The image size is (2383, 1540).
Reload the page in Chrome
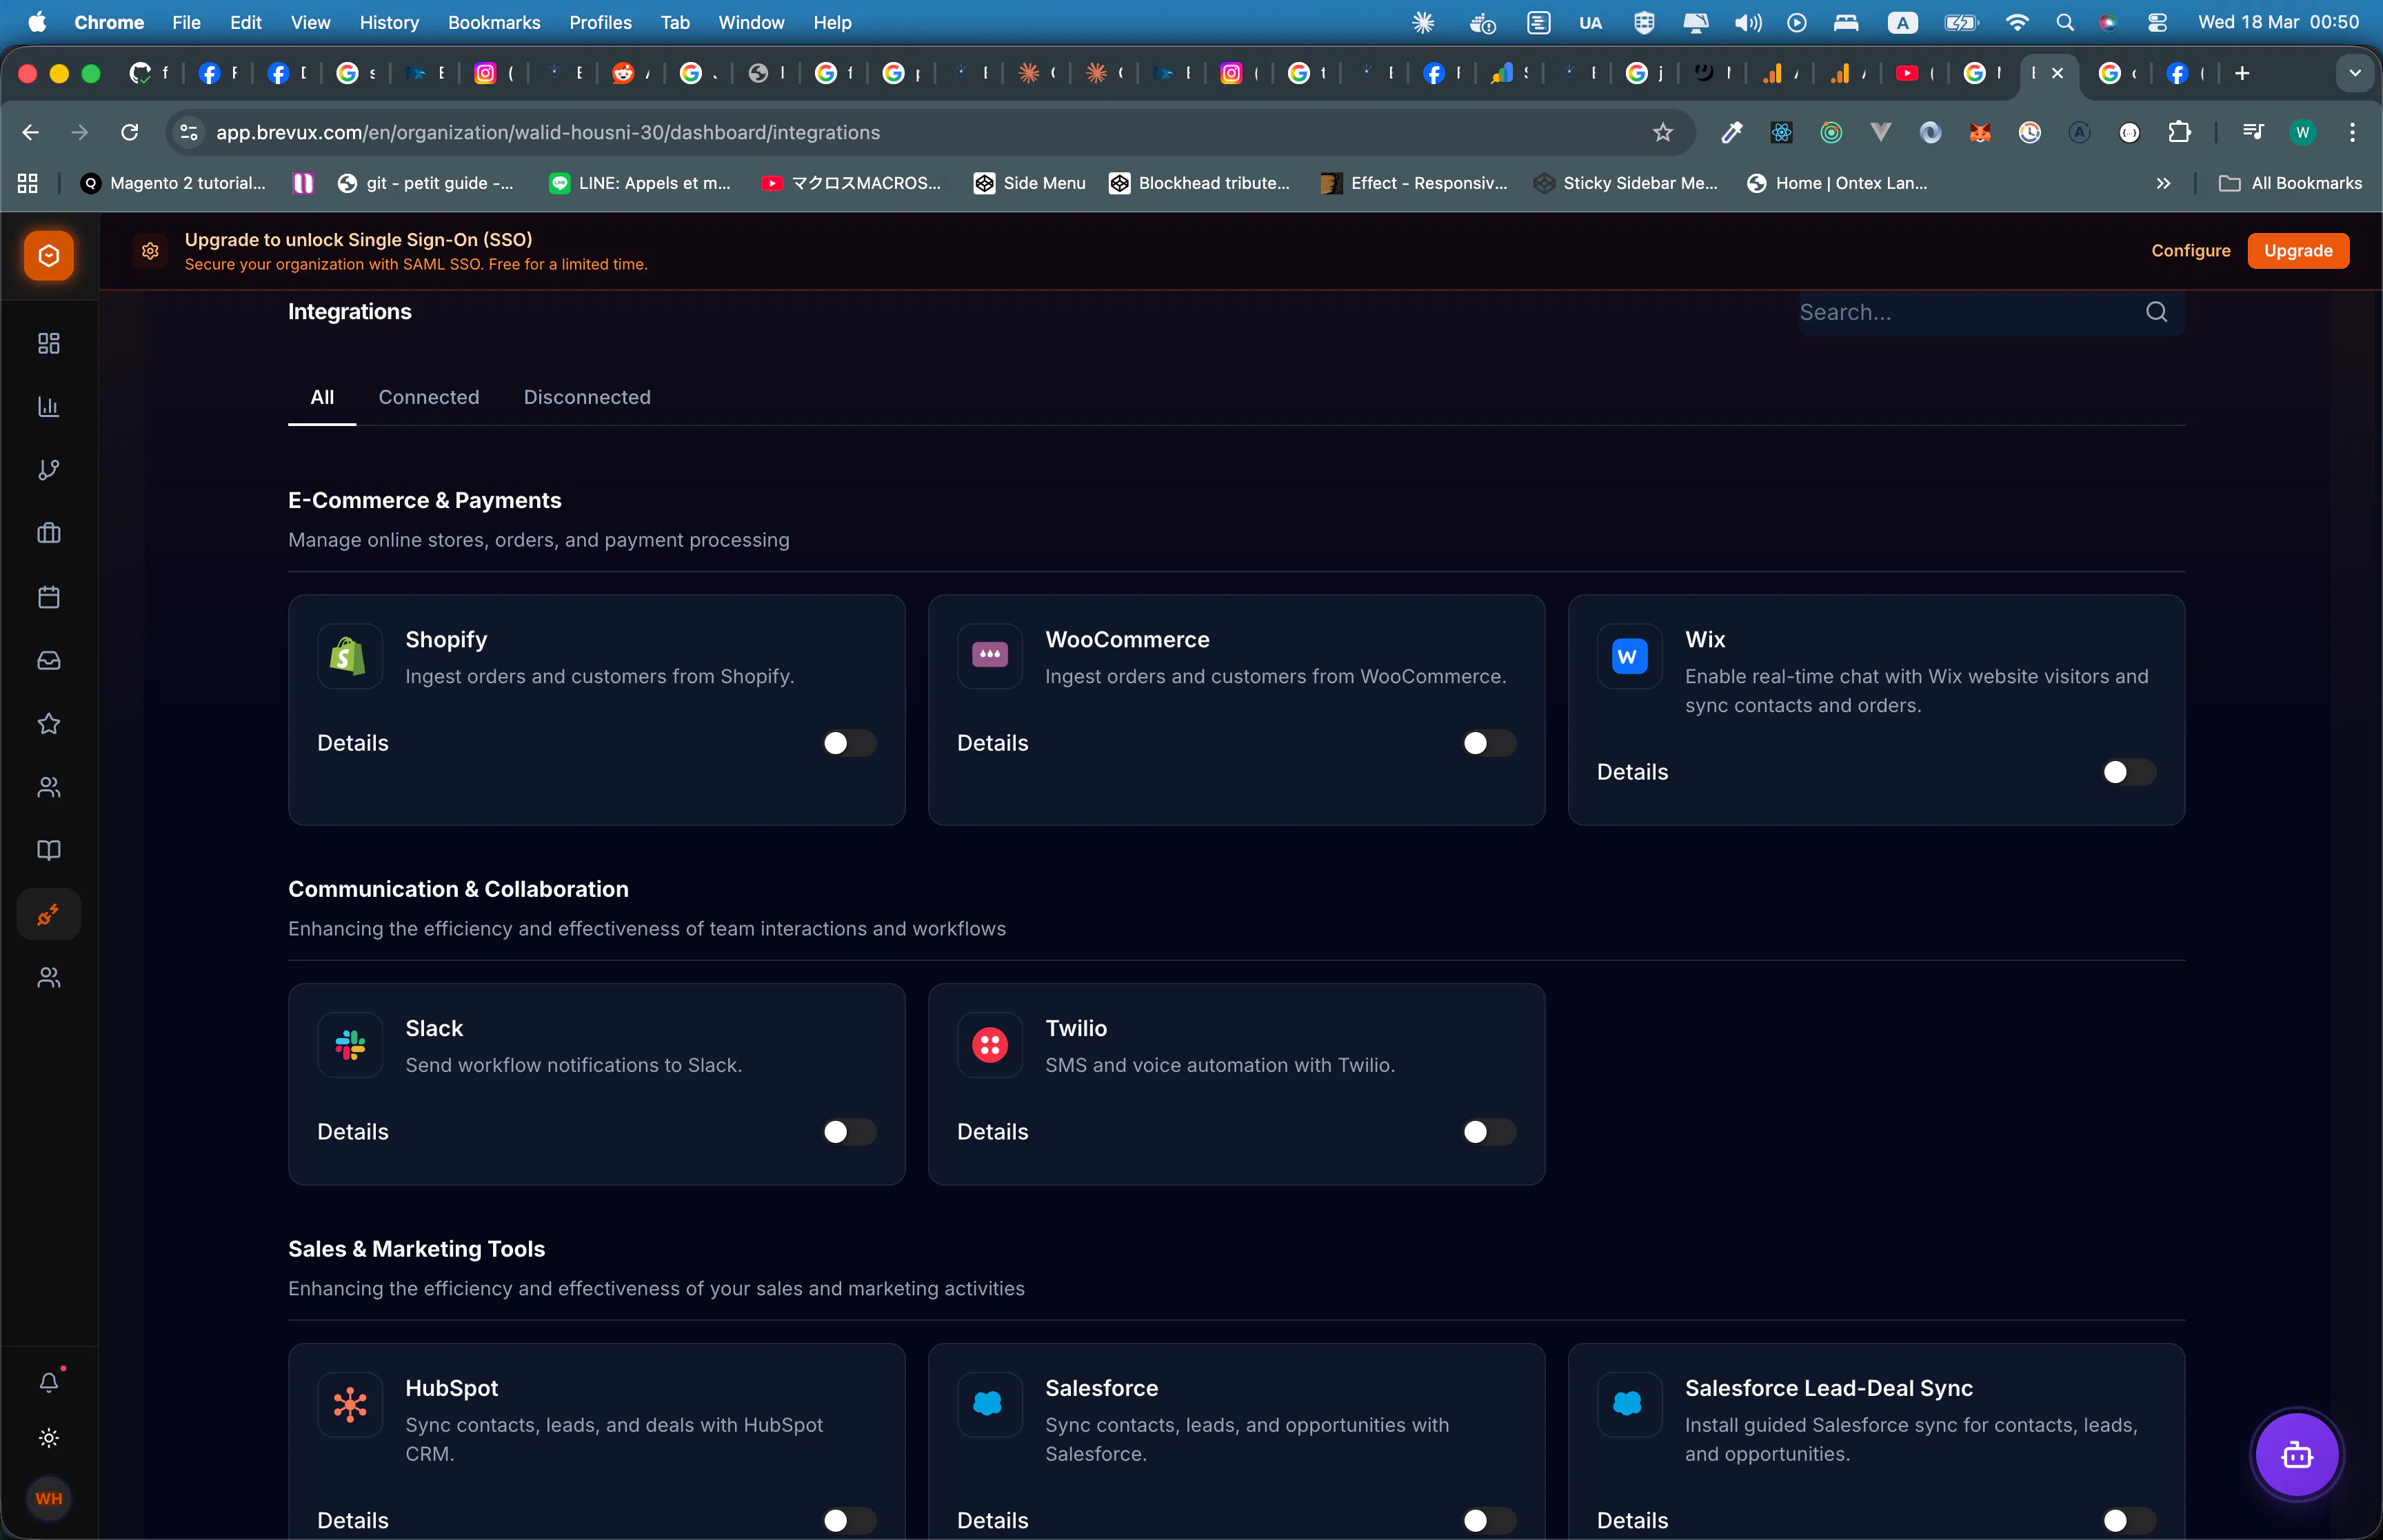coord(130,132)
